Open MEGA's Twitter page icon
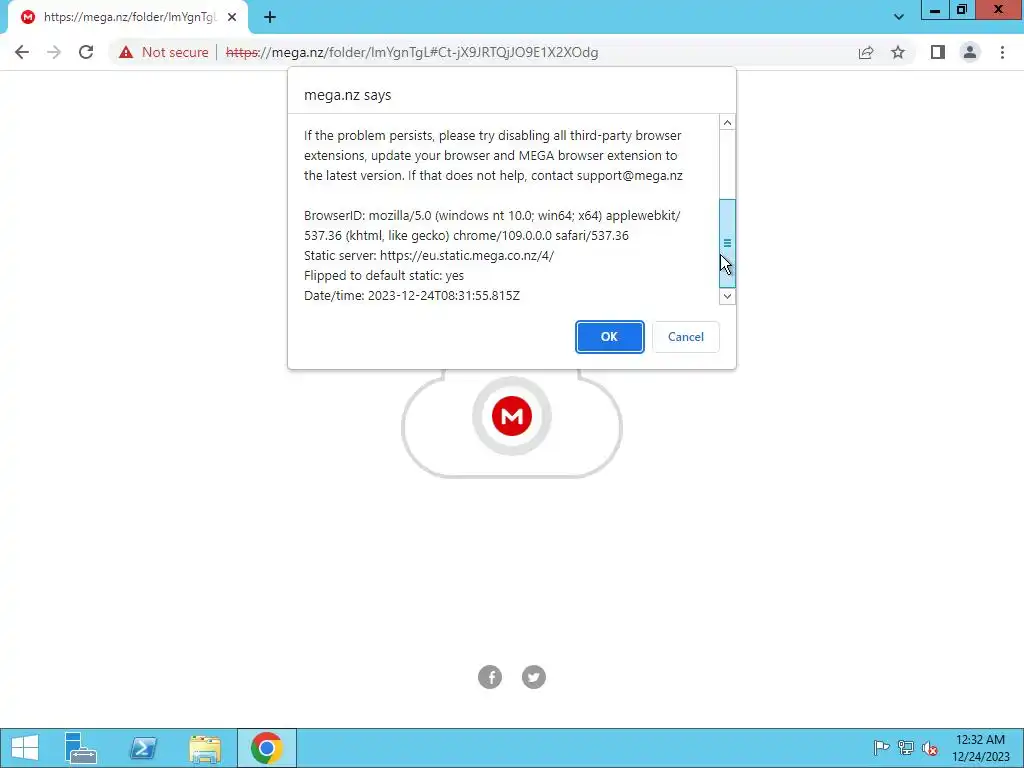The height and width of the screenshot is (768, 1024). [x=534, y=677]
